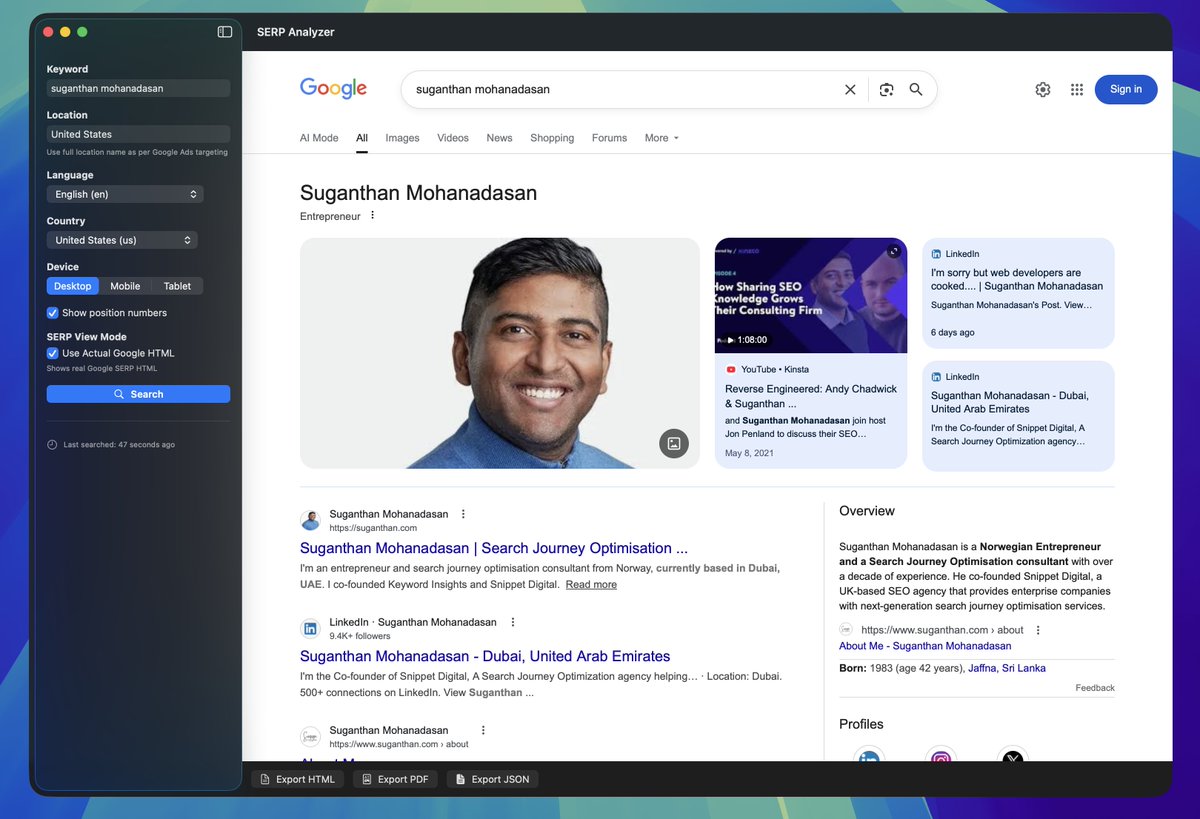Open more options beside Entrepreneur label
Image resolution: width=1200 pixels, height=819 pixels.
click(373, 216)
